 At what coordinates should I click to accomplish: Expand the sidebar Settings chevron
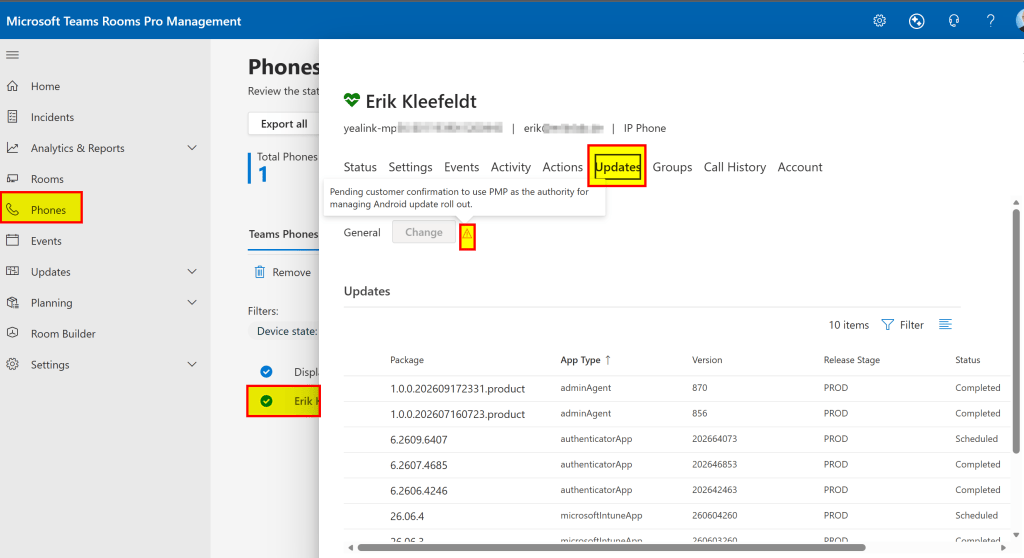tap(192, 364)
